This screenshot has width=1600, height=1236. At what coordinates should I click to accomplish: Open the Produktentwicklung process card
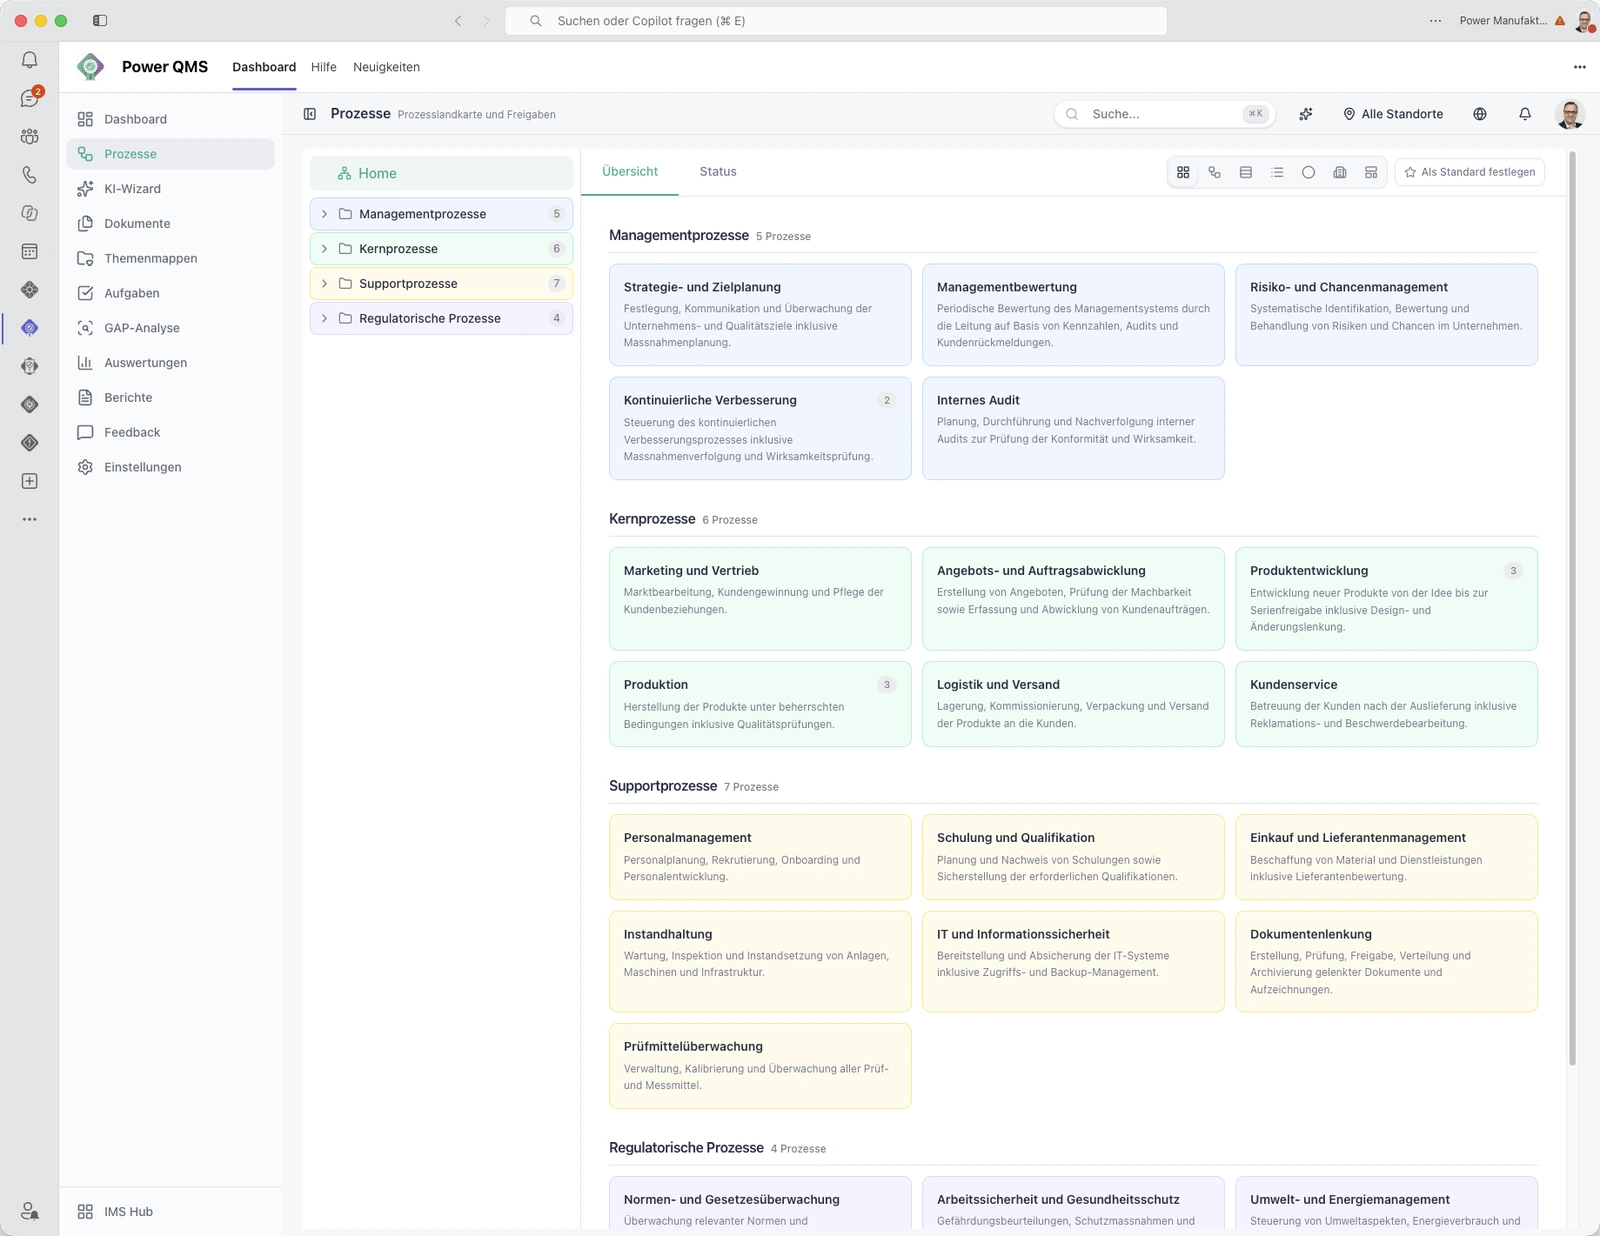click(1386, 599)
